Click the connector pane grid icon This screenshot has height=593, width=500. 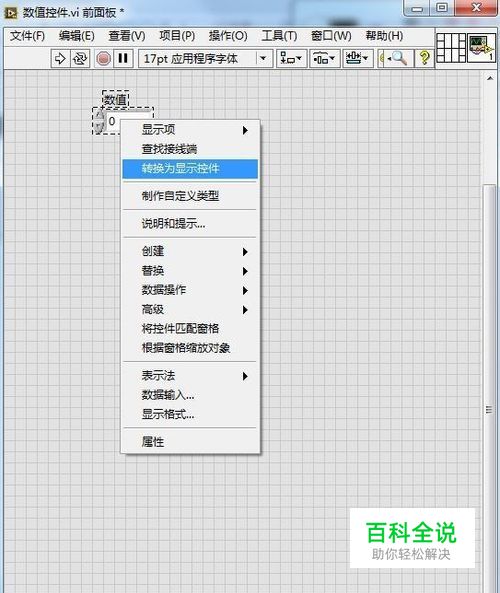click(x=451, y=48)
